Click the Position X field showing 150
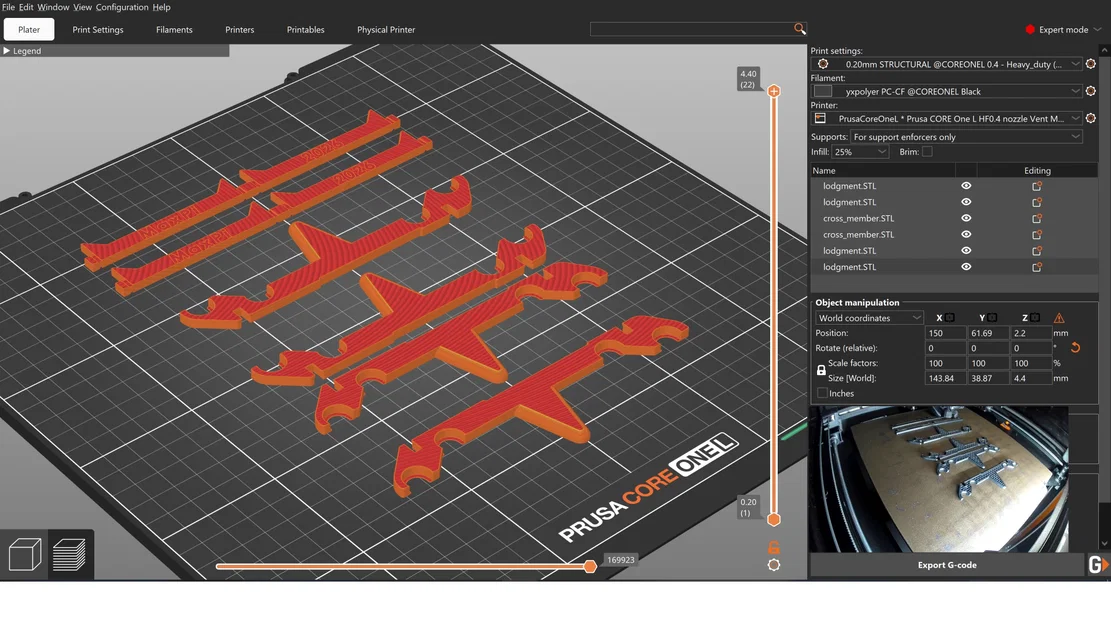The image size is (1111, 625). pyautogui.click(x=946, y=333)
